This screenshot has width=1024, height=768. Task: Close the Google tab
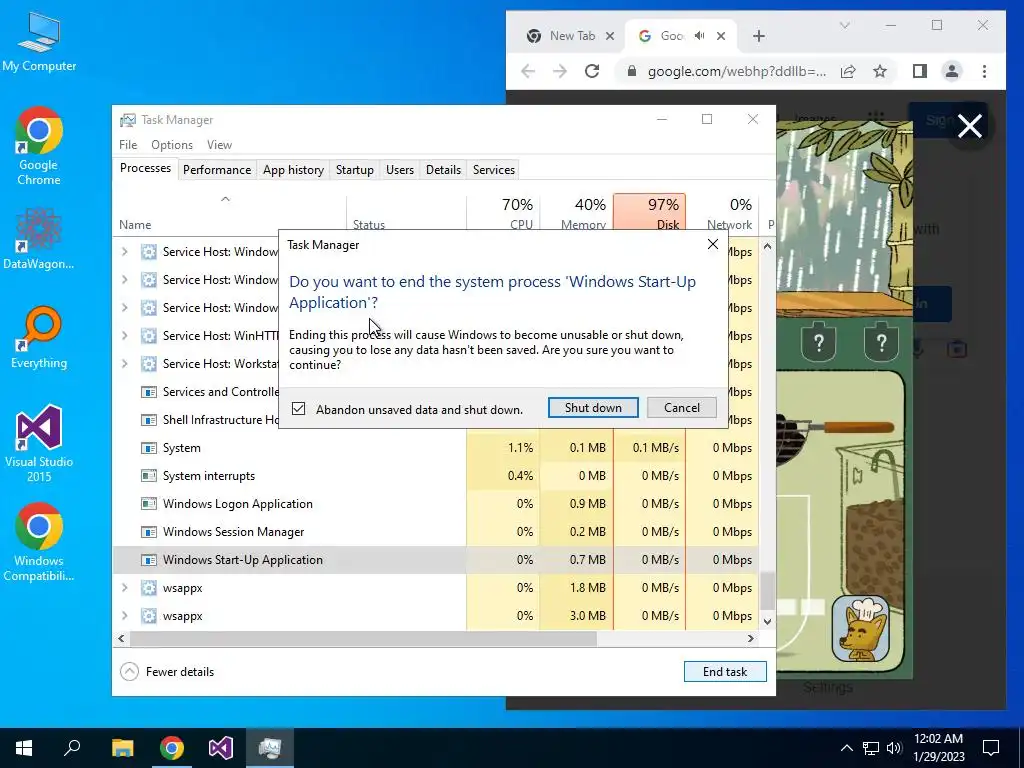coord(721,36)
